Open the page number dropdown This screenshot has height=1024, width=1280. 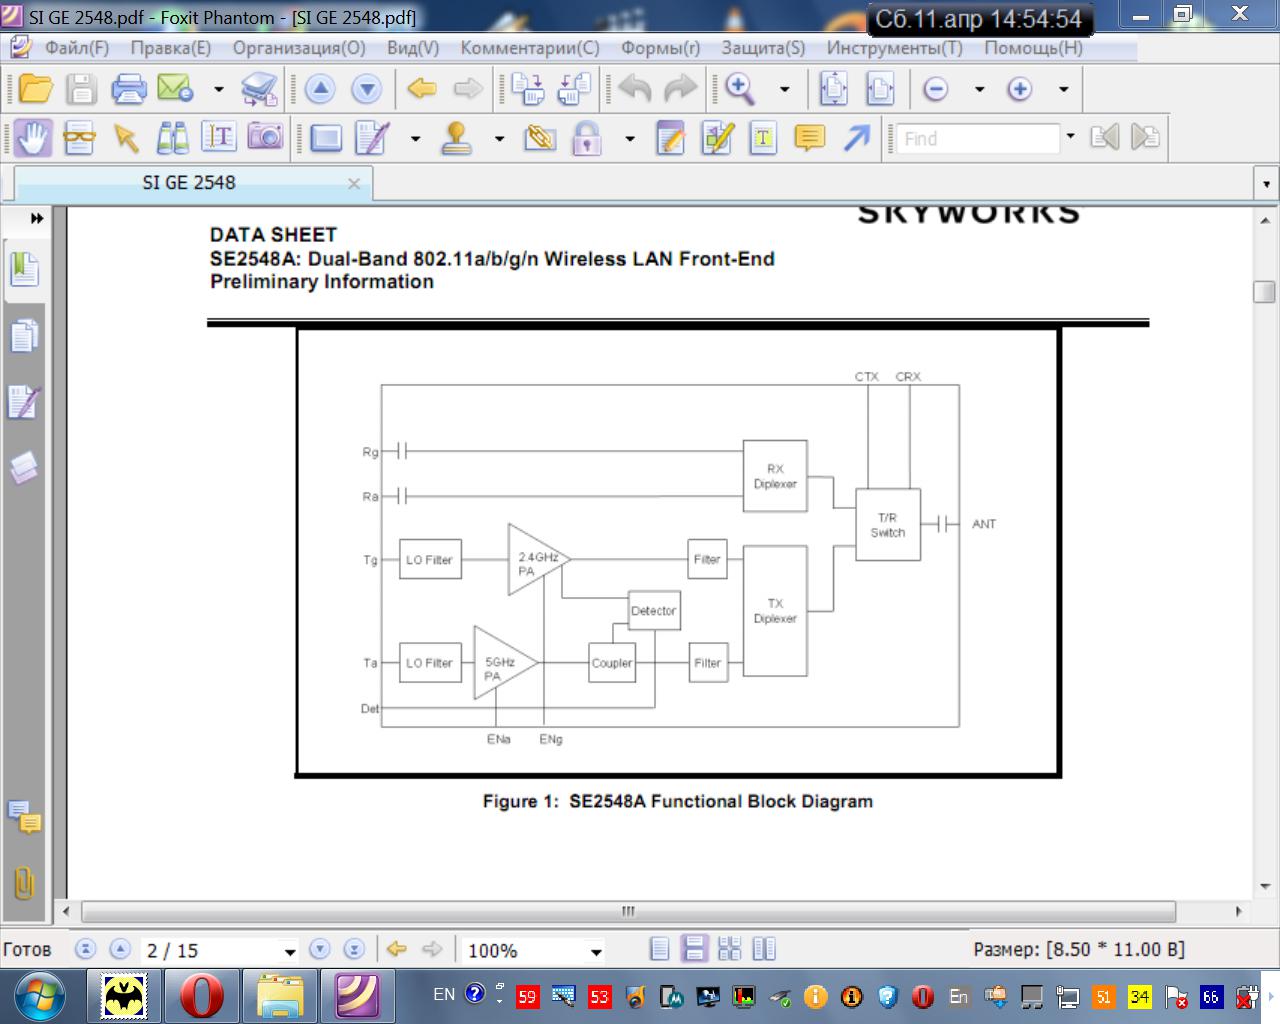pyautogui.click(x=289, y=951)
